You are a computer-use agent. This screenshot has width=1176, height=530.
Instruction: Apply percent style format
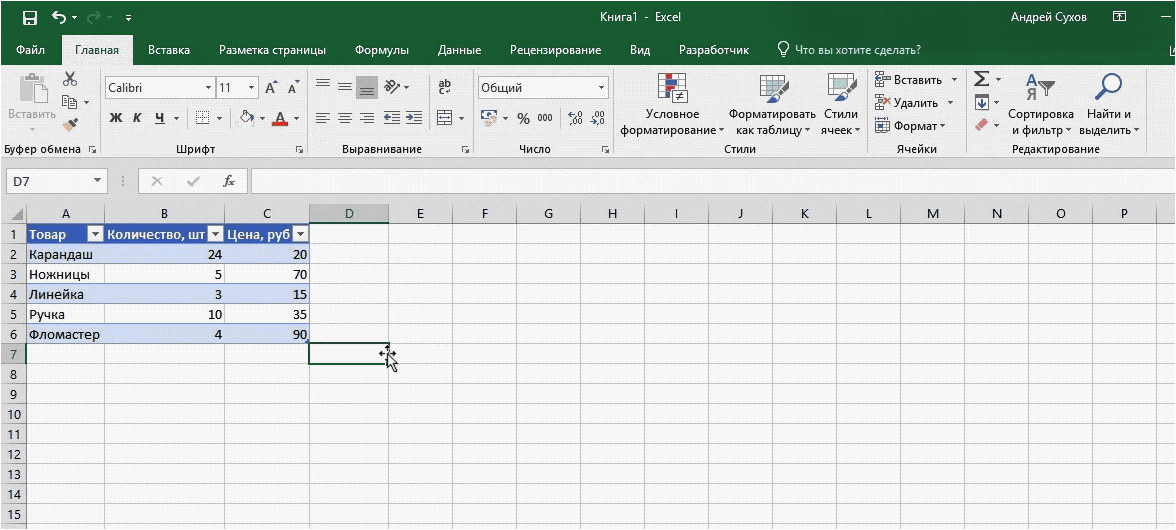(524, 118)
